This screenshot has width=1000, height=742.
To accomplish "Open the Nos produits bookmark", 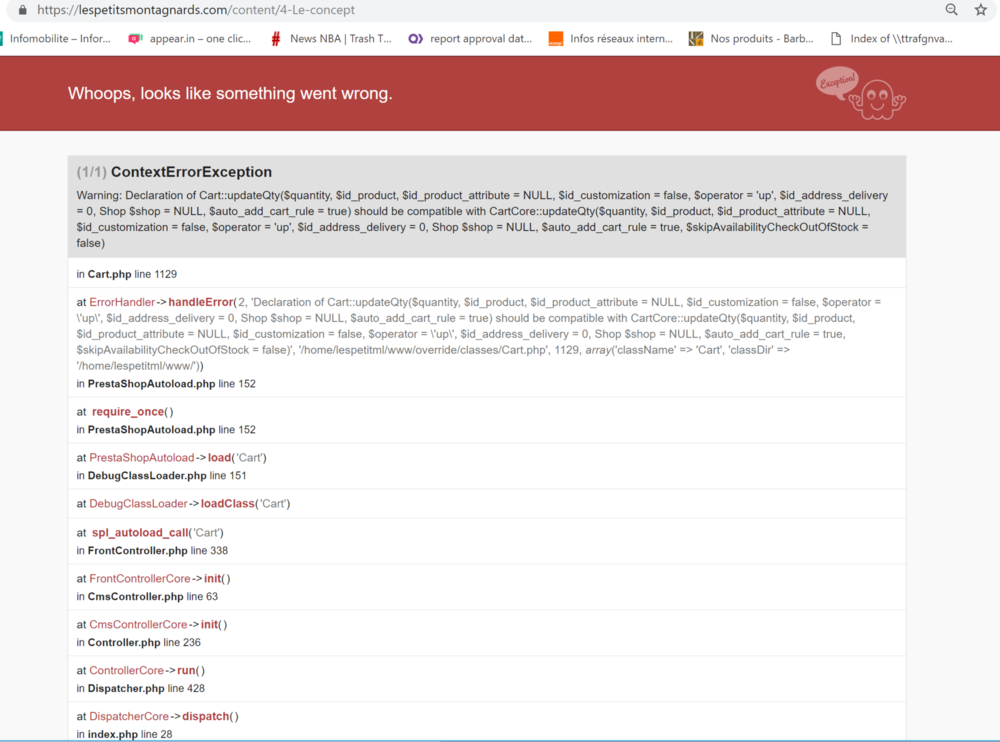I will pyautogui.click(x=751, y=38).
